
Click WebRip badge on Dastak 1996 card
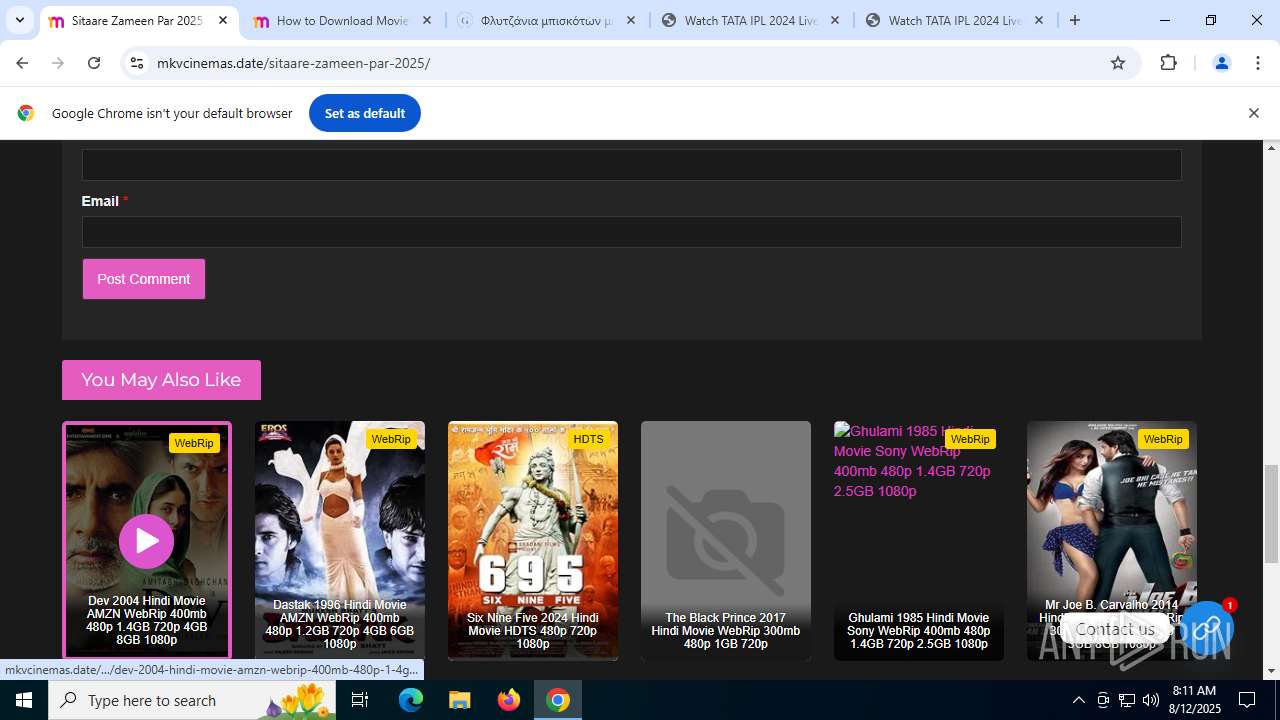click(x=391, y=439)
